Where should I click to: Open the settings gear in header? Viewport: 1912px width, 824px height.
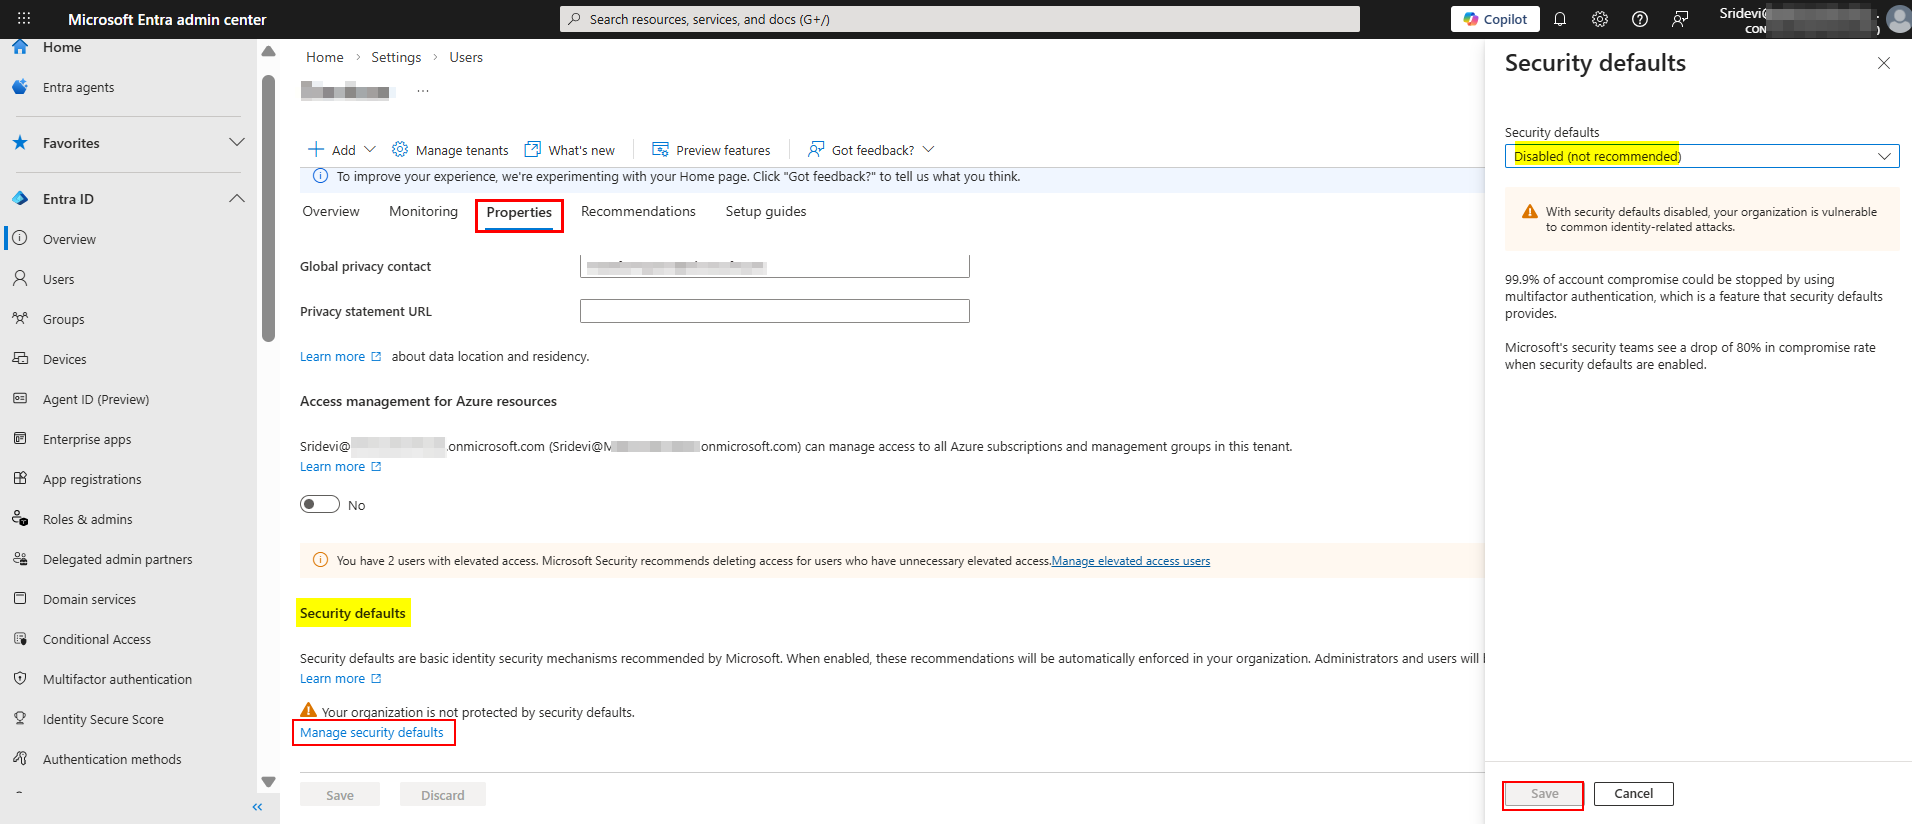1600,19
